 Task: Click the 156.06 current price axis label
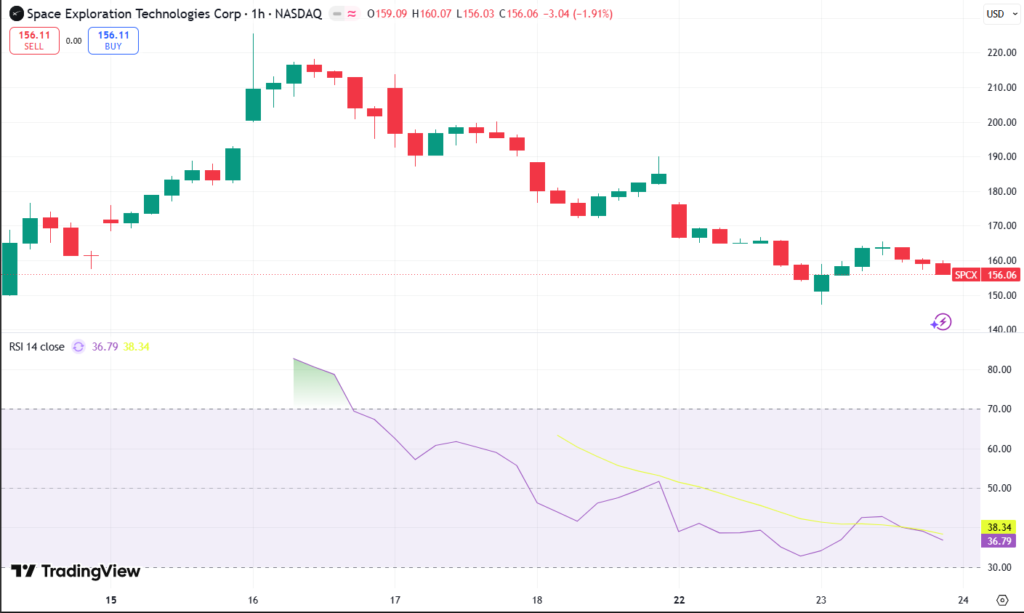click(1002, 275)
